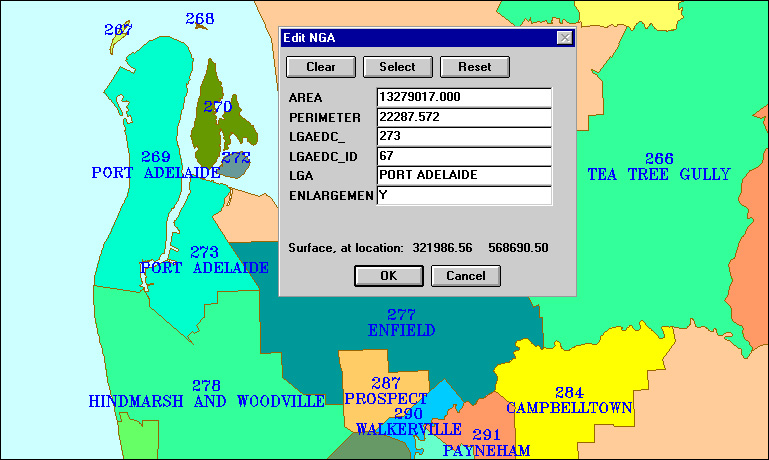The width and height of the screenshot is (769, 460).
Task: Click the Reset button
Action: [475, 67]
